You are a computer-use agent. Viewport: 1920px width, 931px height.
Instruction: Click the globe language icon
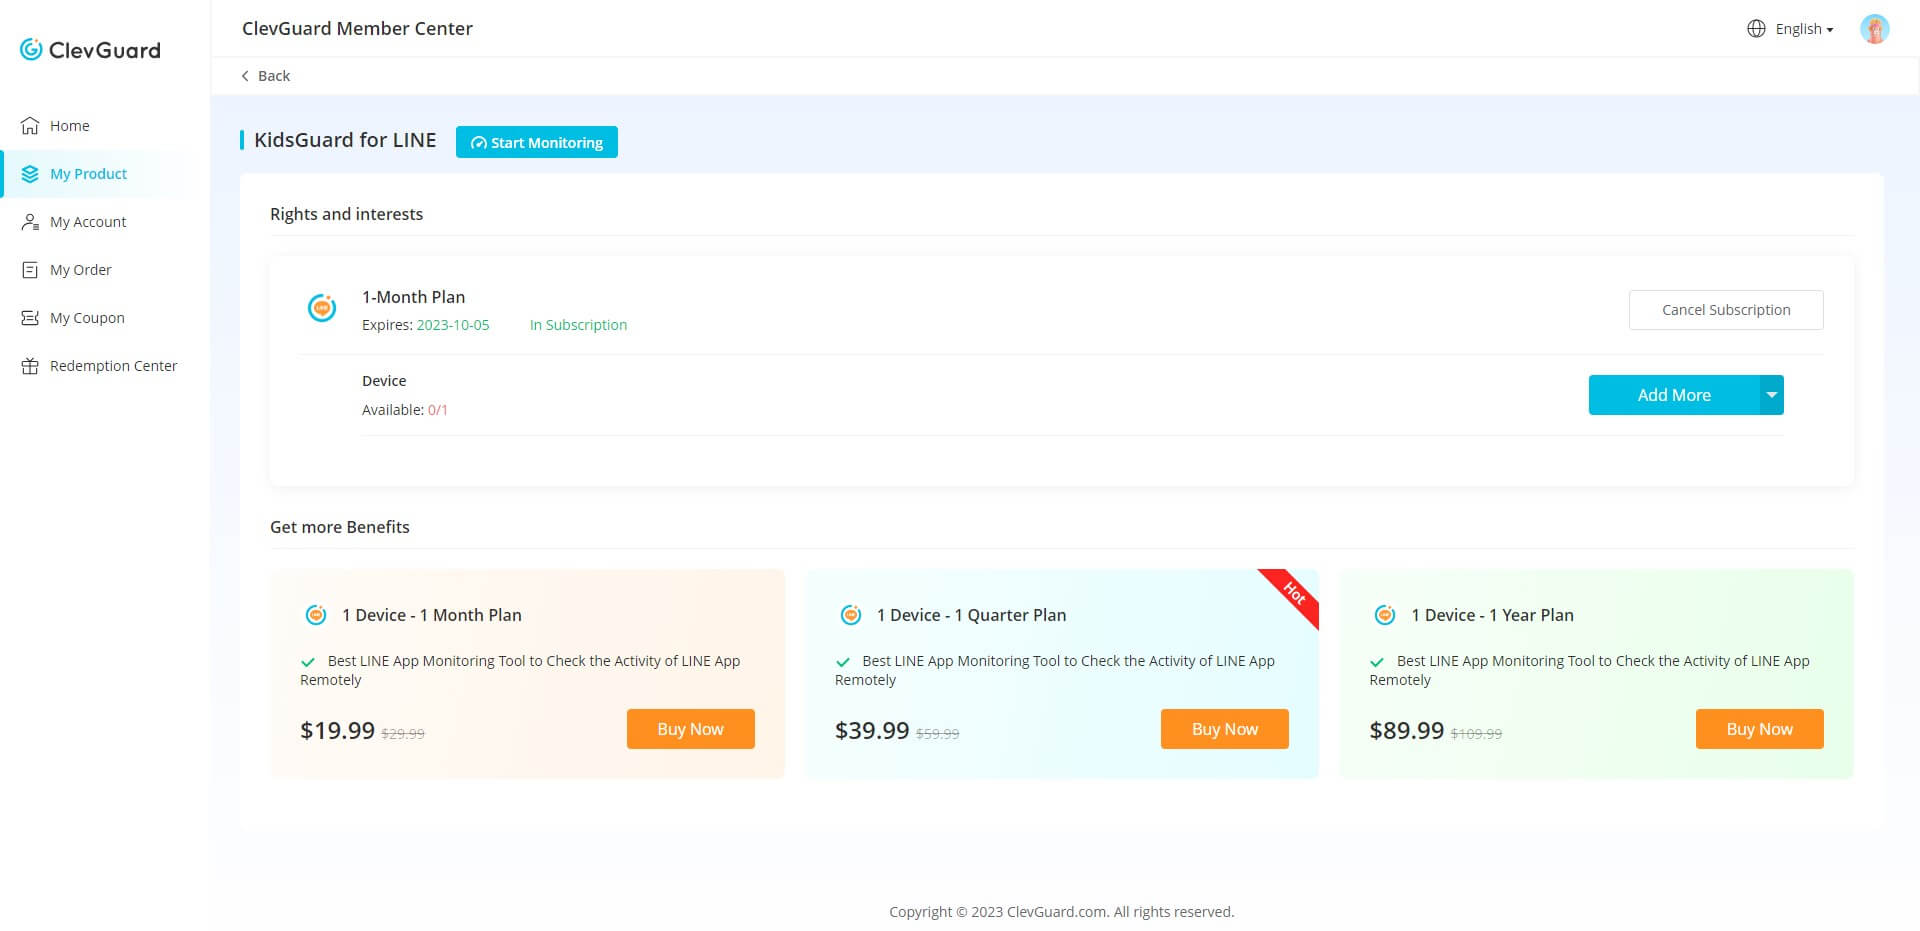point(1756,29)
